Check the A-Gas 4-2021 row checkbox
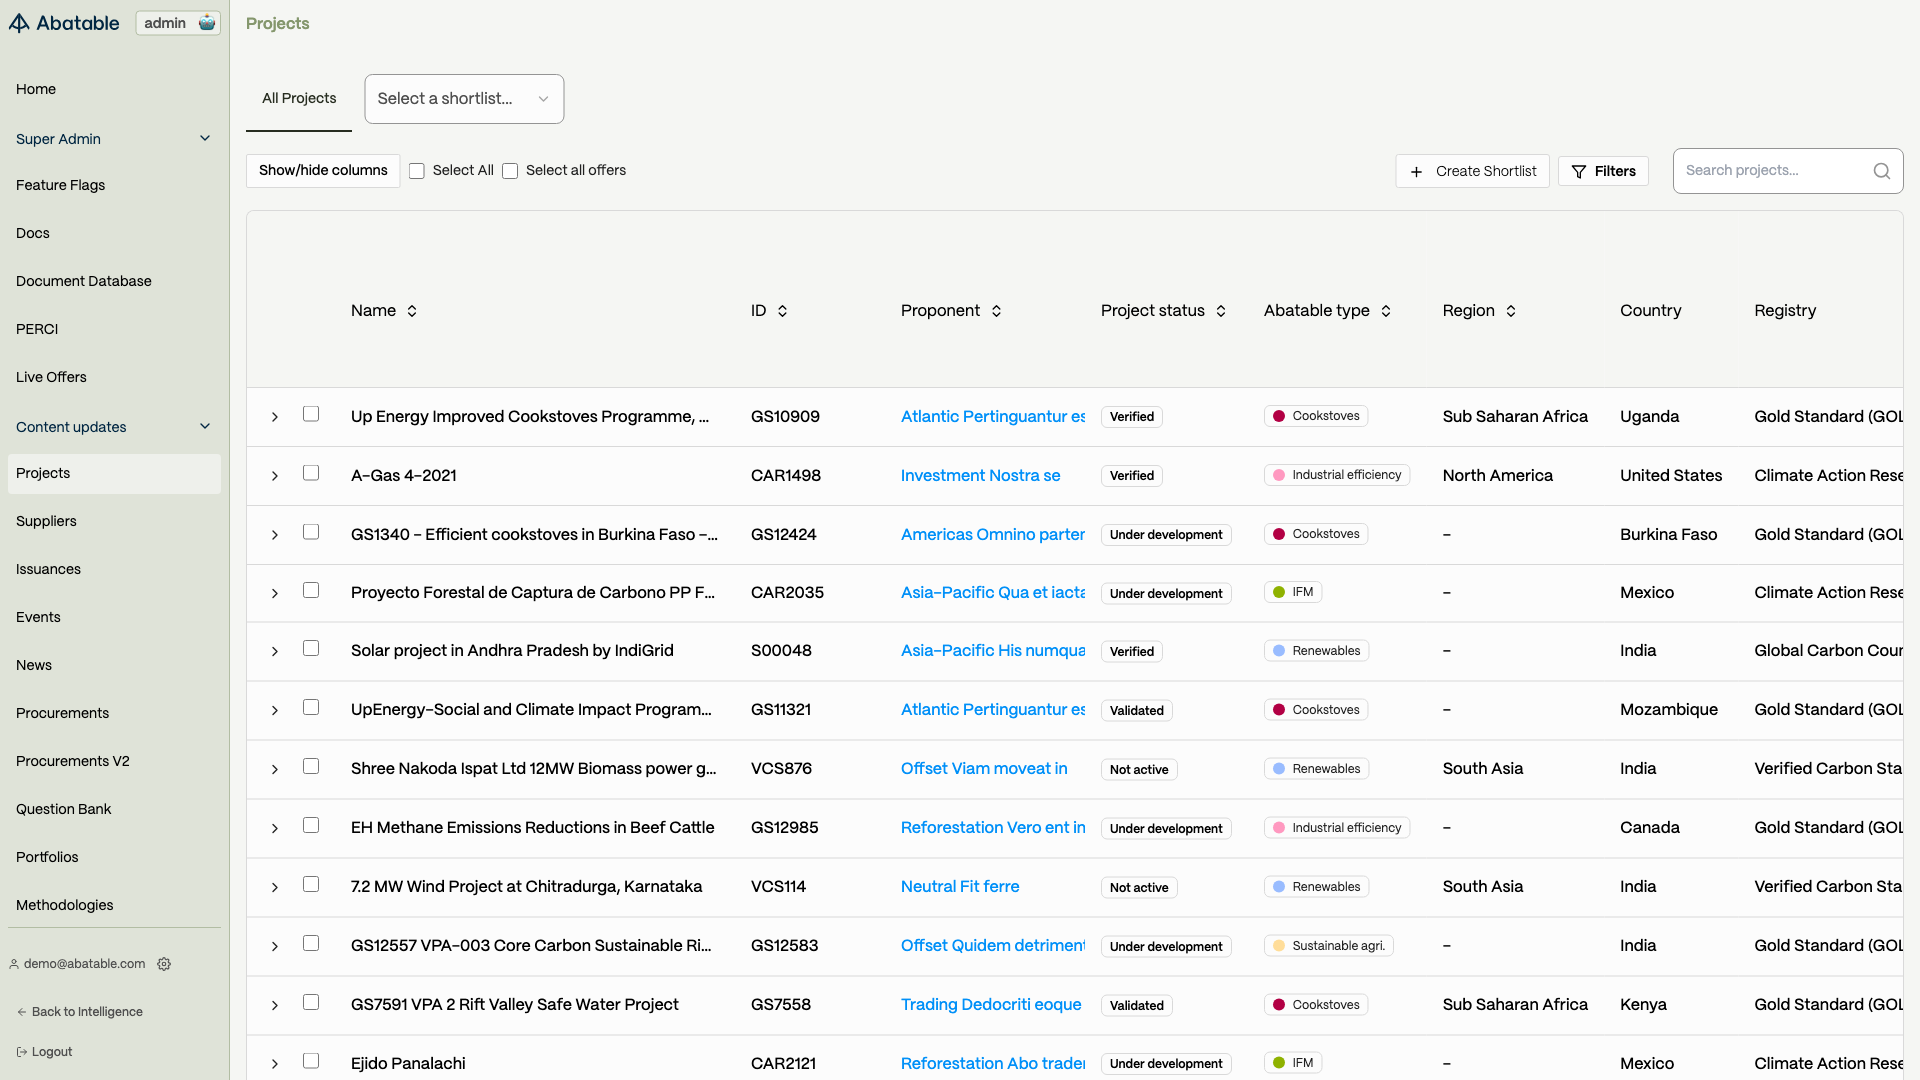Screen dimensions: 1920x1080 point(311,473)
